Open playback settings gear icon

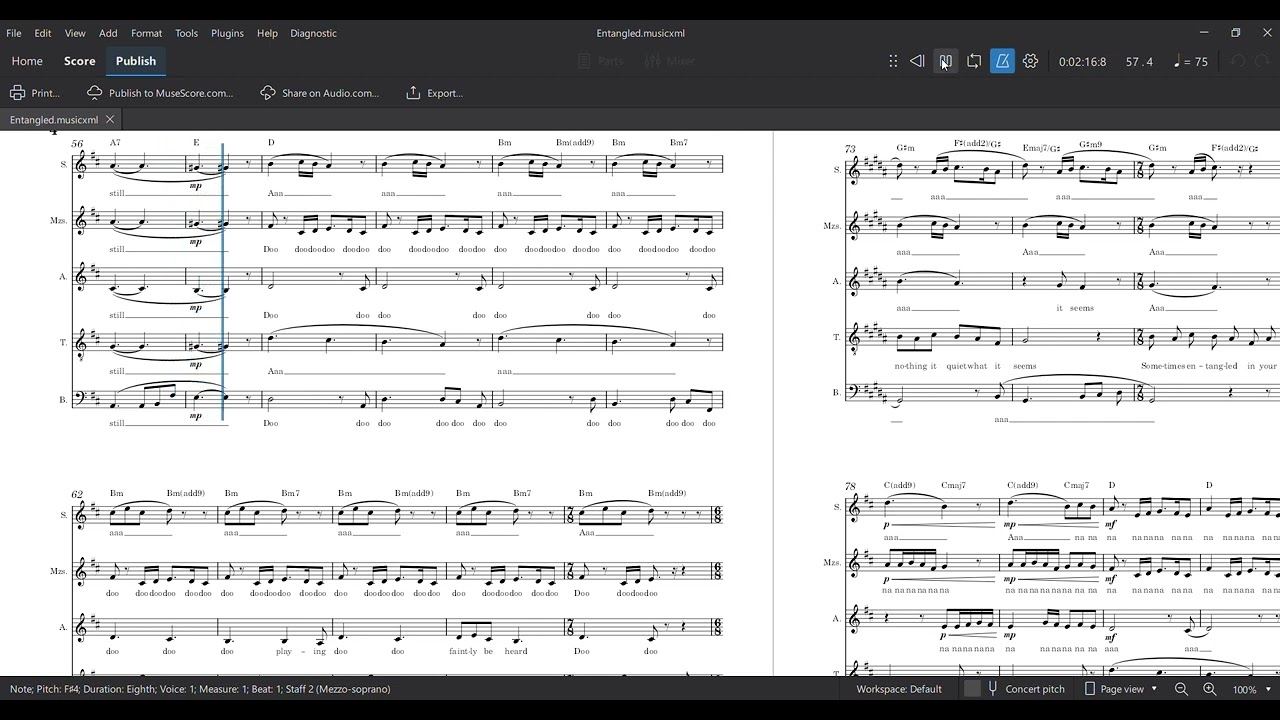(x=1031, y=61)
